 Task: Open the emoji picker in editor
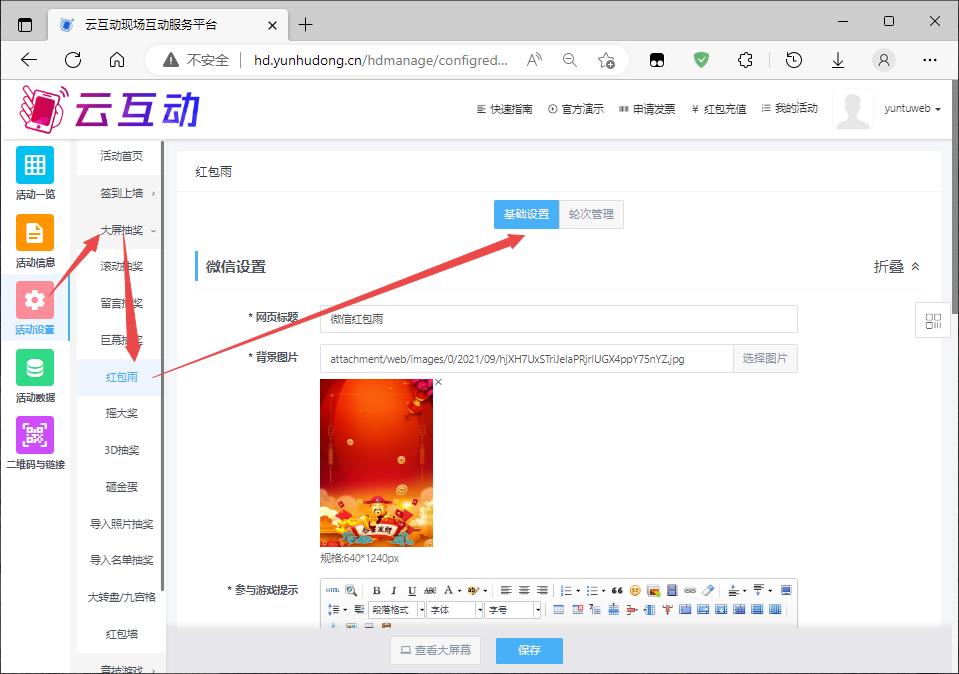pyautogui.click(x=635, y=591)
